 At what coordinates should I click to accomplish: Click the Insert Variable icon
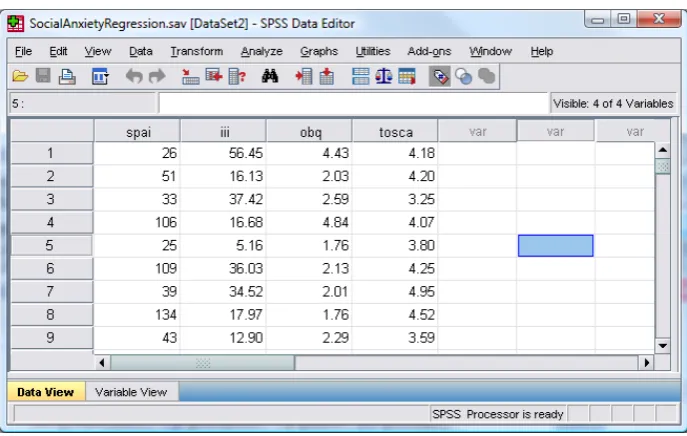coord(326,77)
